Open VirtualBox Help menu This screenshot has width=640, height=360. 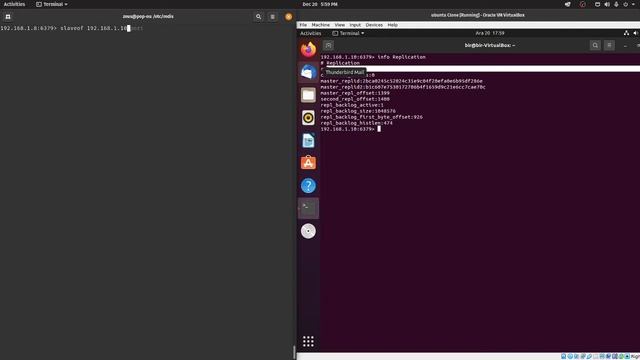[x=392, y=25]
